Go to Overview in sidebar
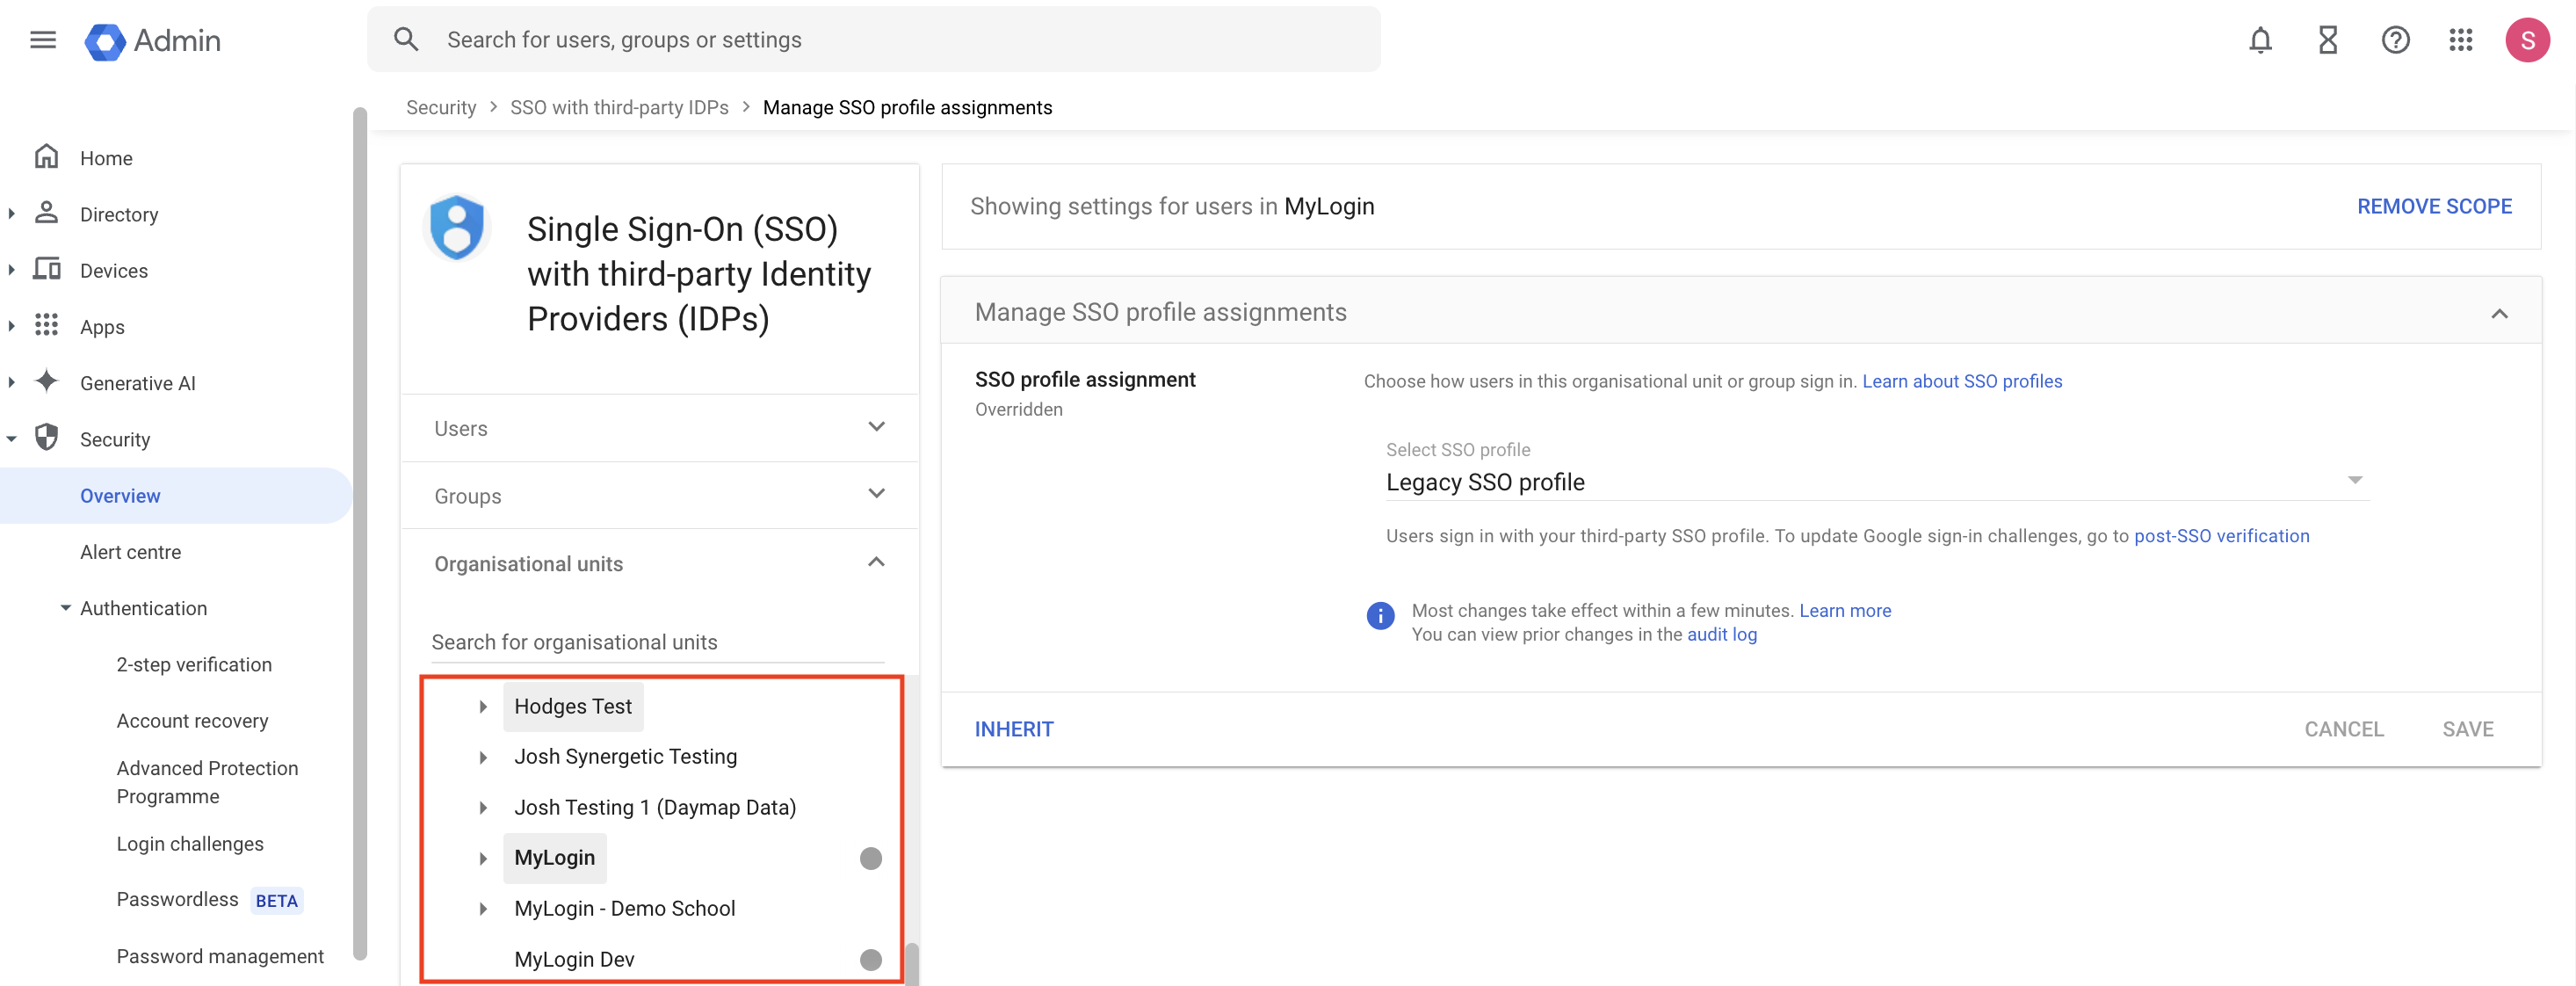Viewport: 2576px width, 986px height. pos(120,495)
